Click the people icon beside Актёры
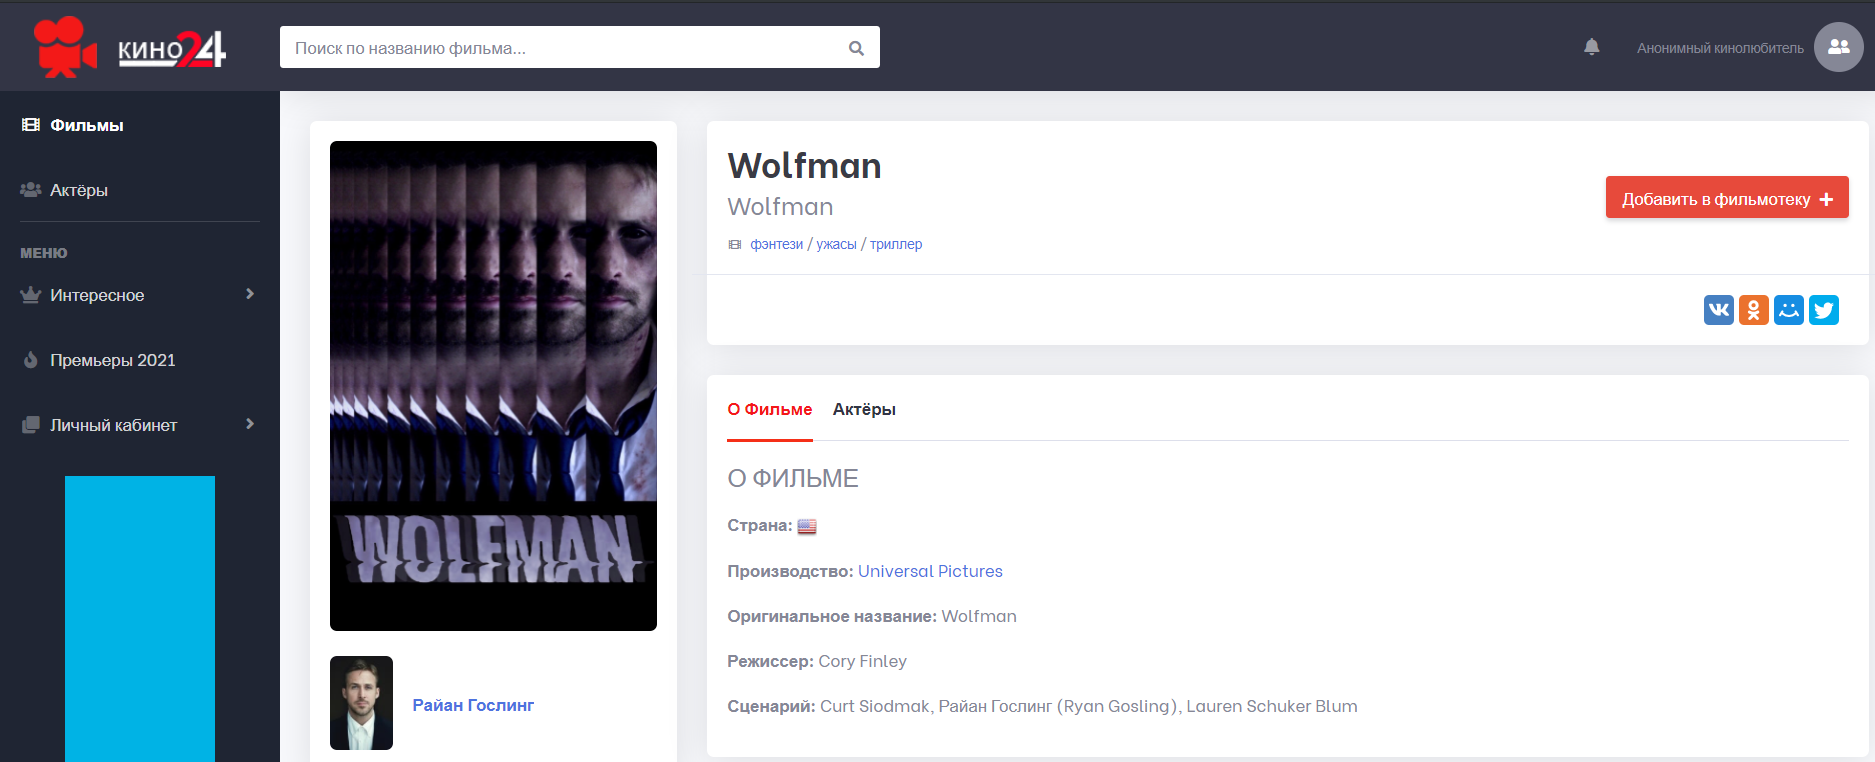Image resolution: width=1875 pixels, height=762 pixels. click(x=31, y=189)
